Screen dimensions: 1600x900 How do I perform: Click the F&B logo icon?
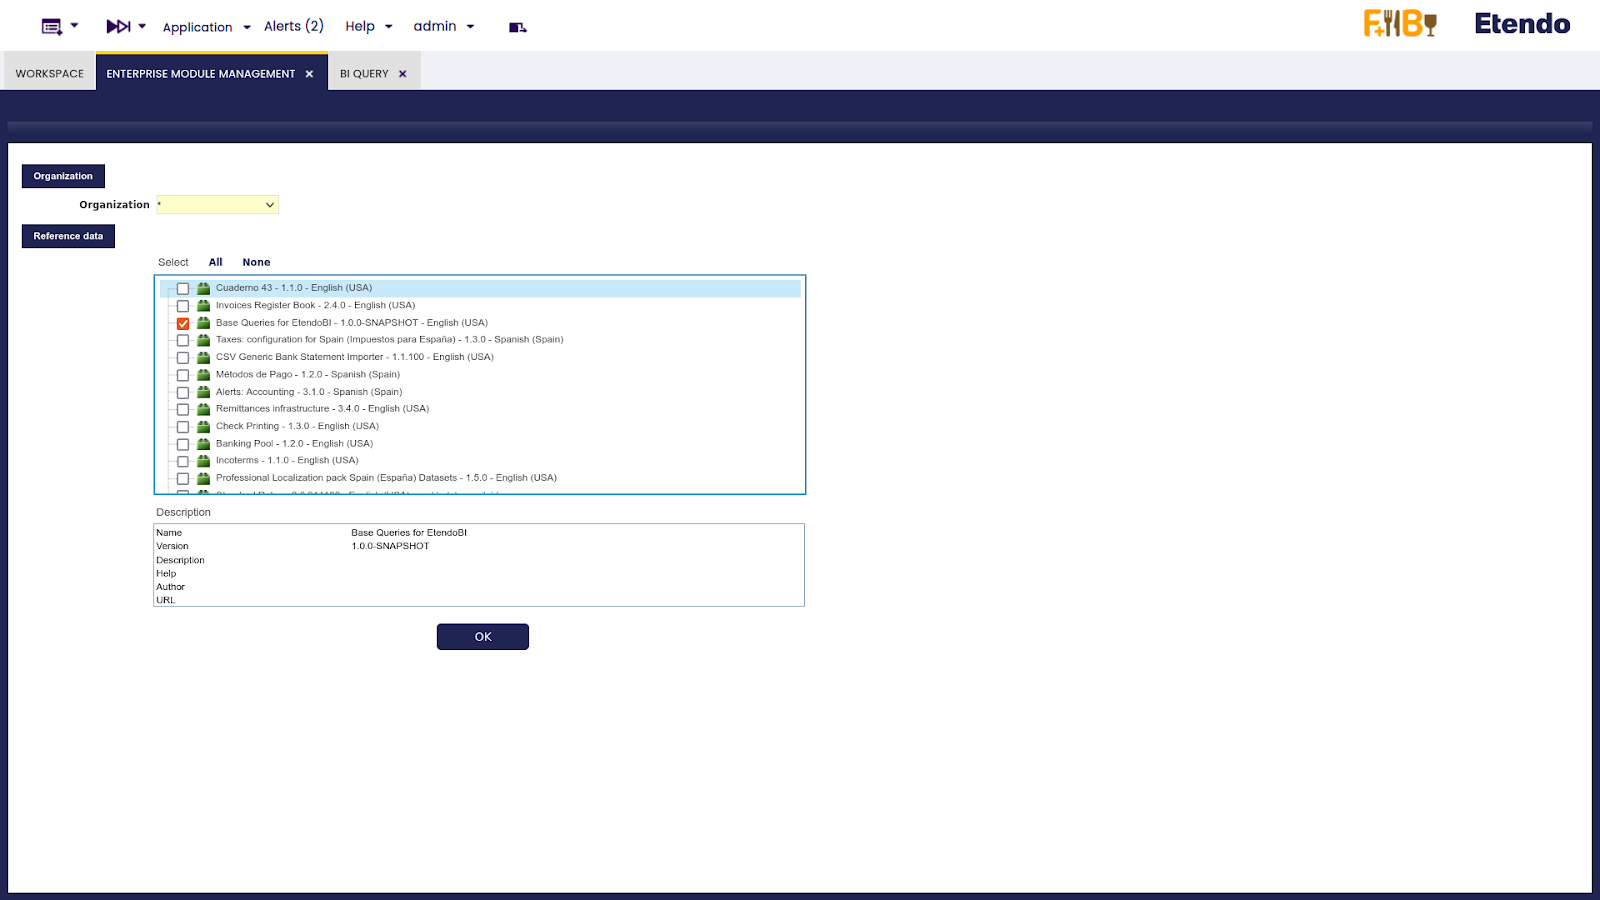(1400, 24)
